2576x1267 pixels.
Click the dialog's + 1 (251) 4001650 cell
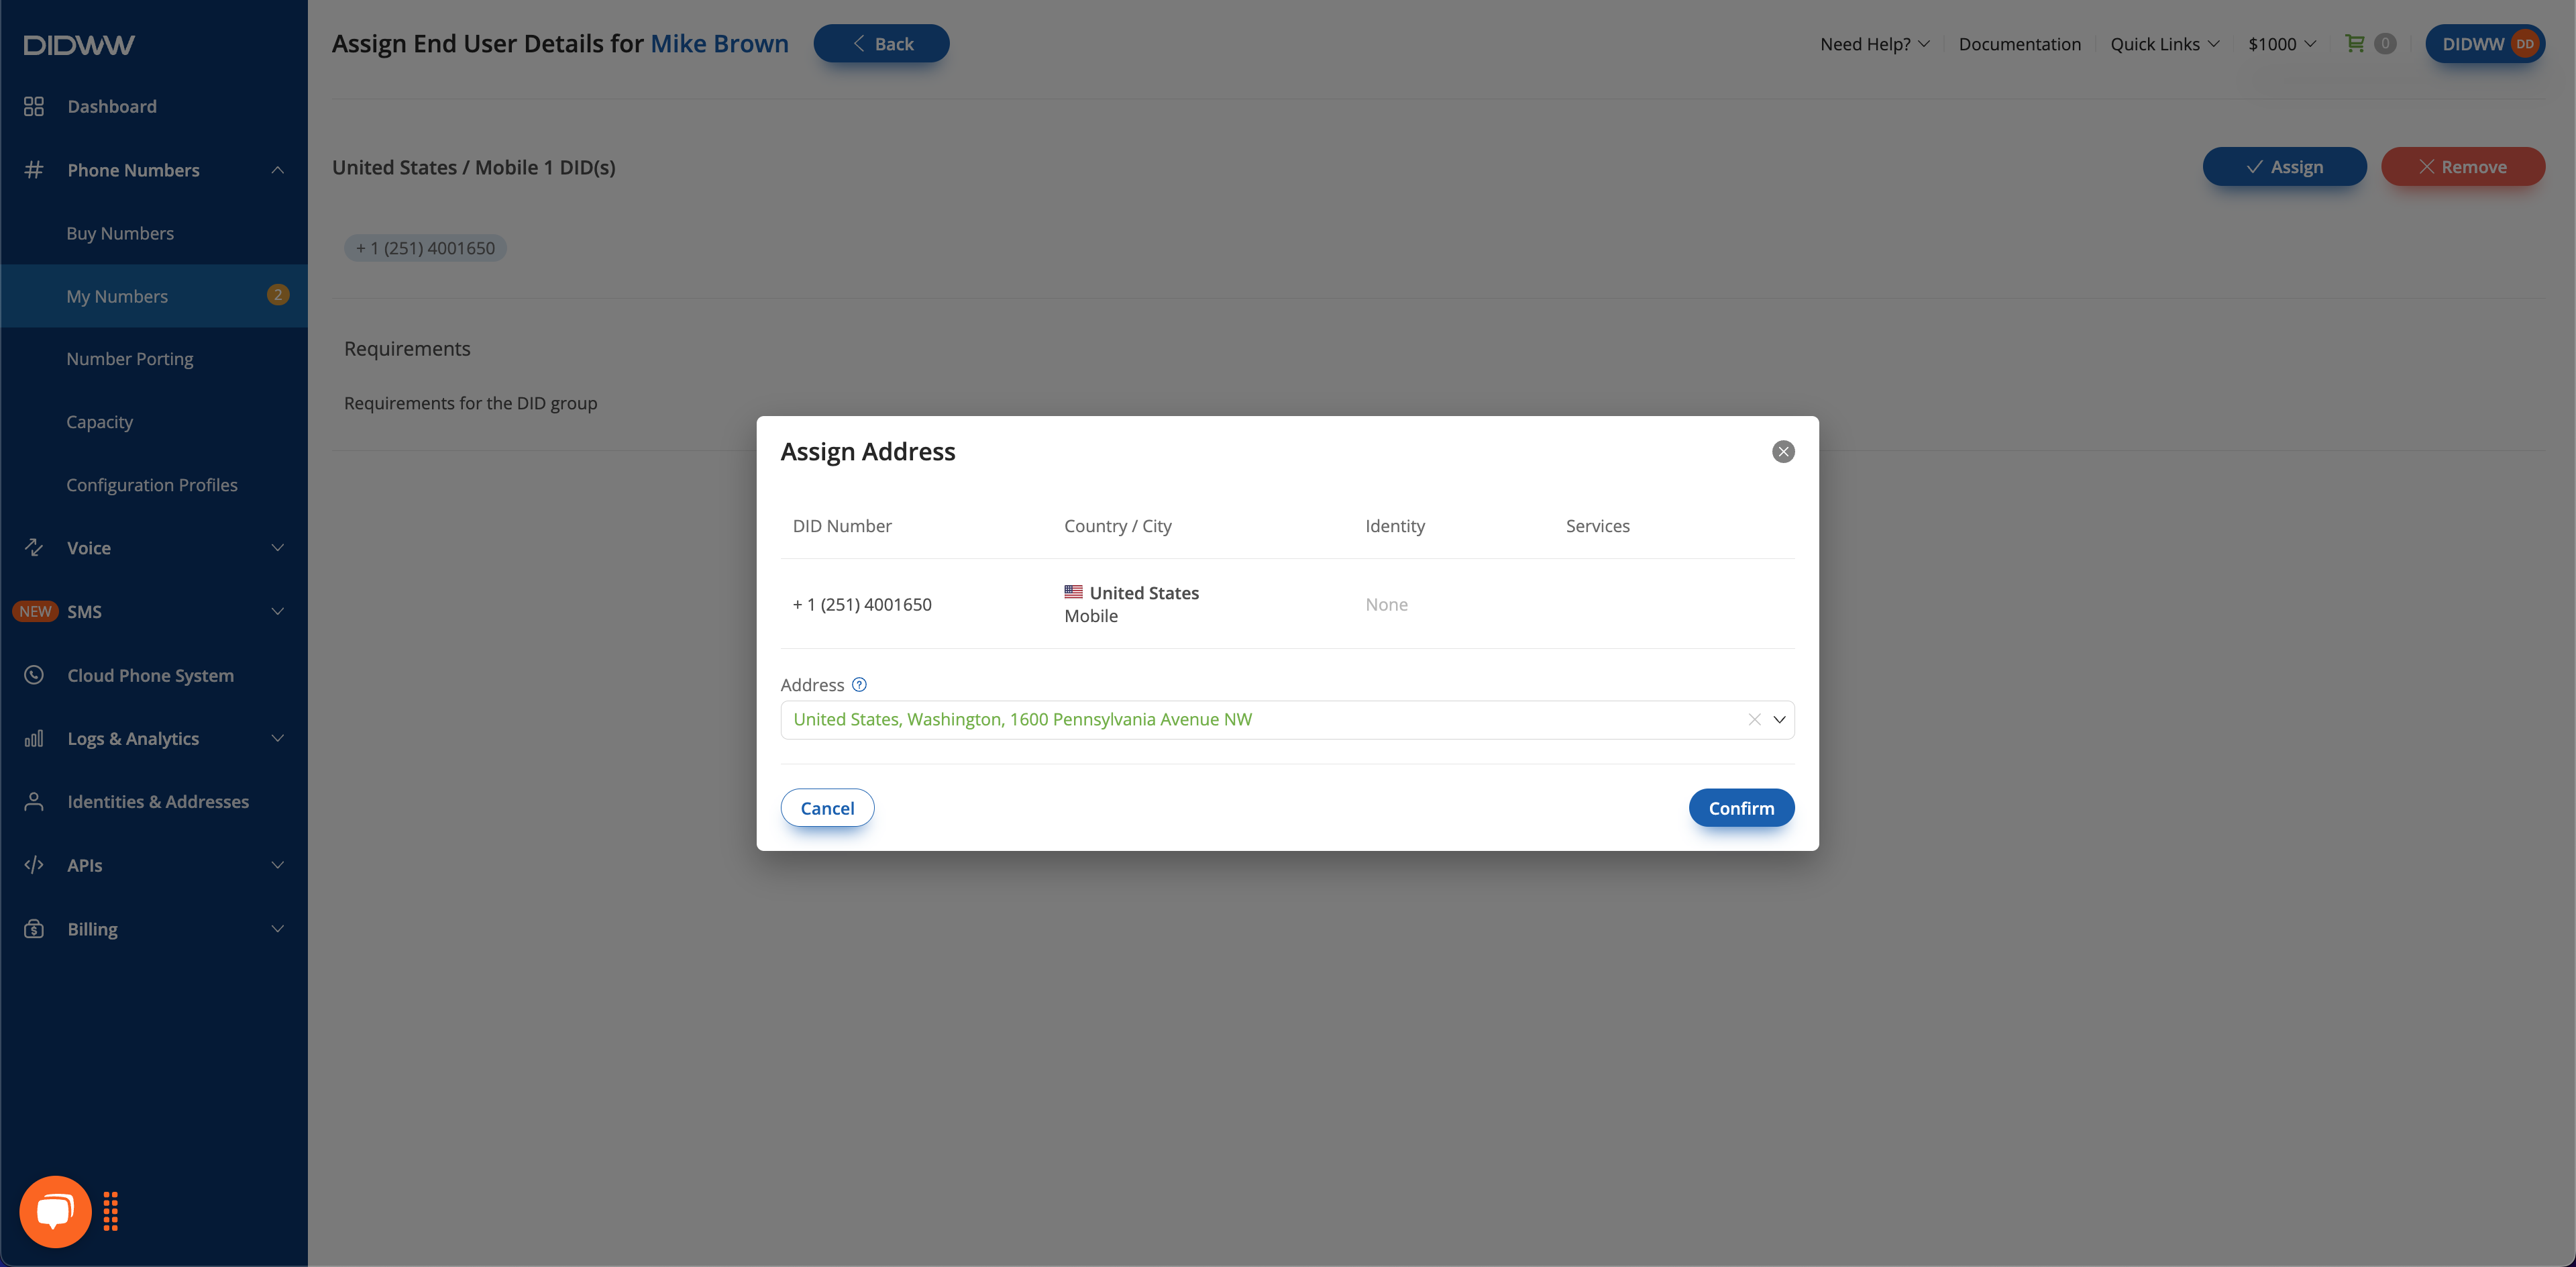[862, 604]
